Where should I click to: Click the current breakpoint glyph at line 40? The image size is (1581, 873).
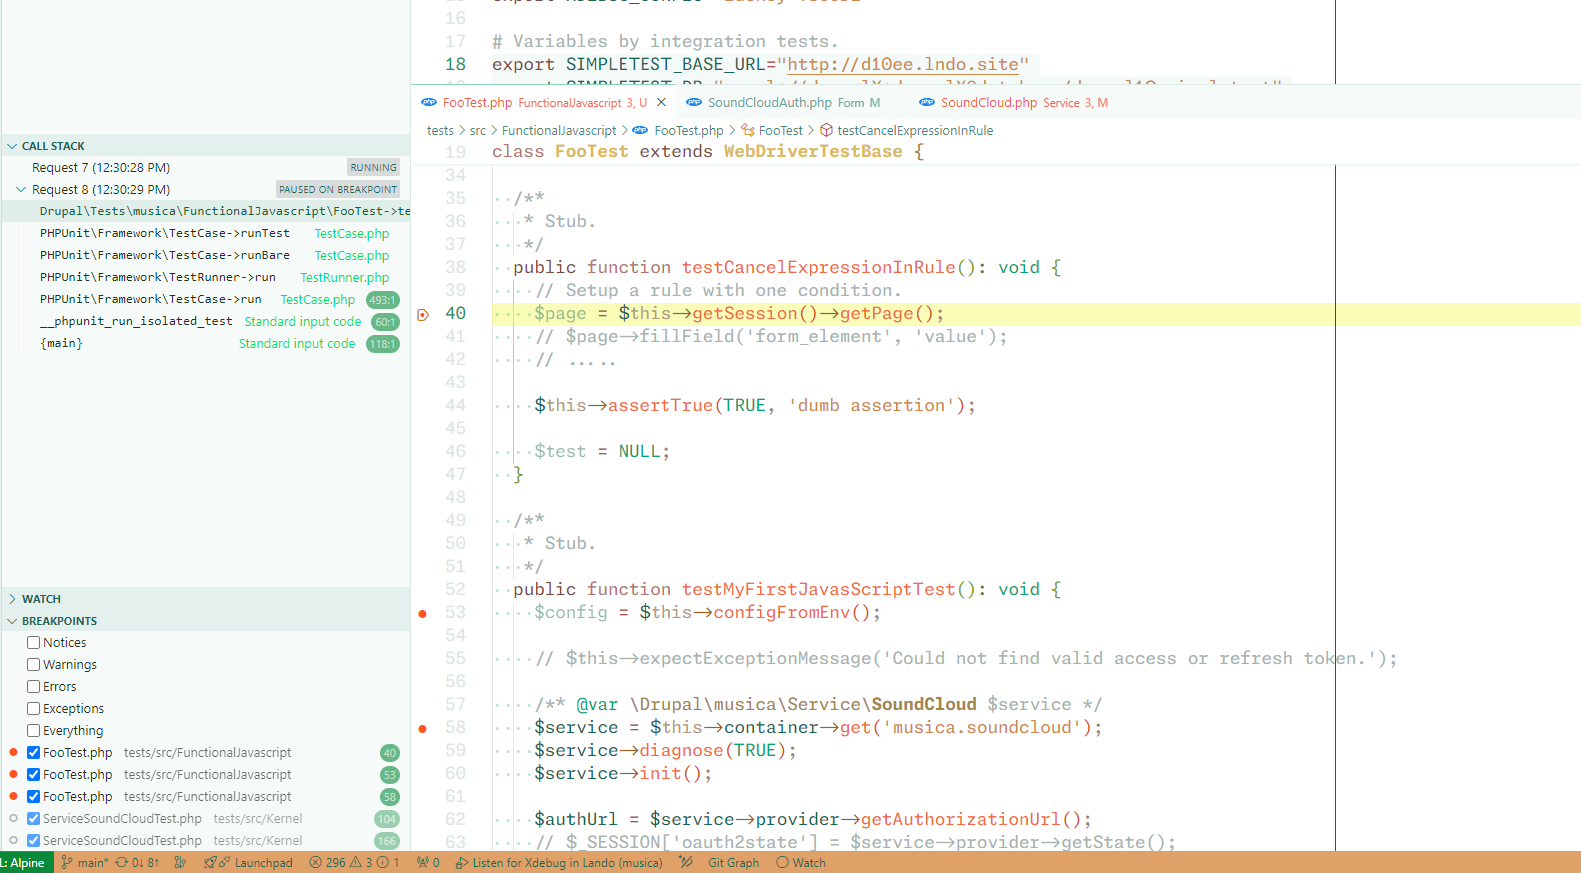[x=423, y=314]
